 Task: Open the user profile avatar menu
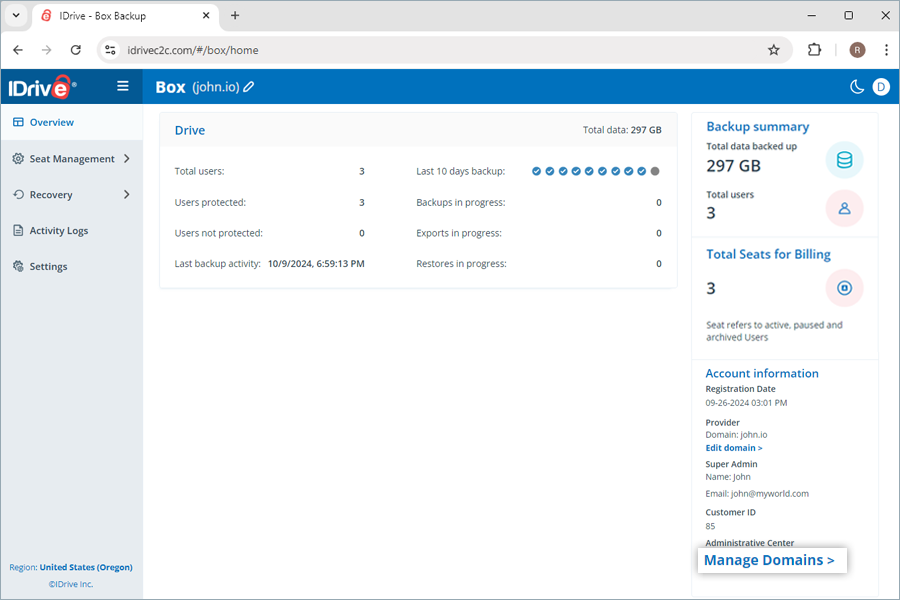881,87
